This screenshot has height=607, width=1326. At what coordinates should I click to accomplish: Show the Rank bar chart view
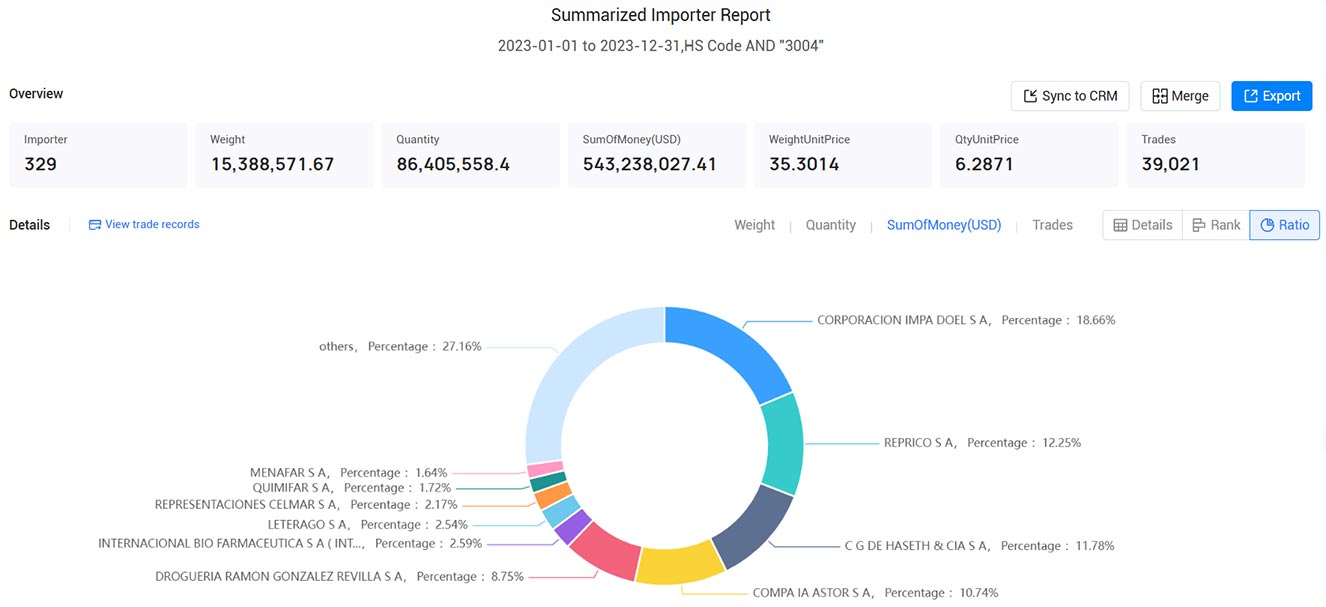click(1216, 225)
